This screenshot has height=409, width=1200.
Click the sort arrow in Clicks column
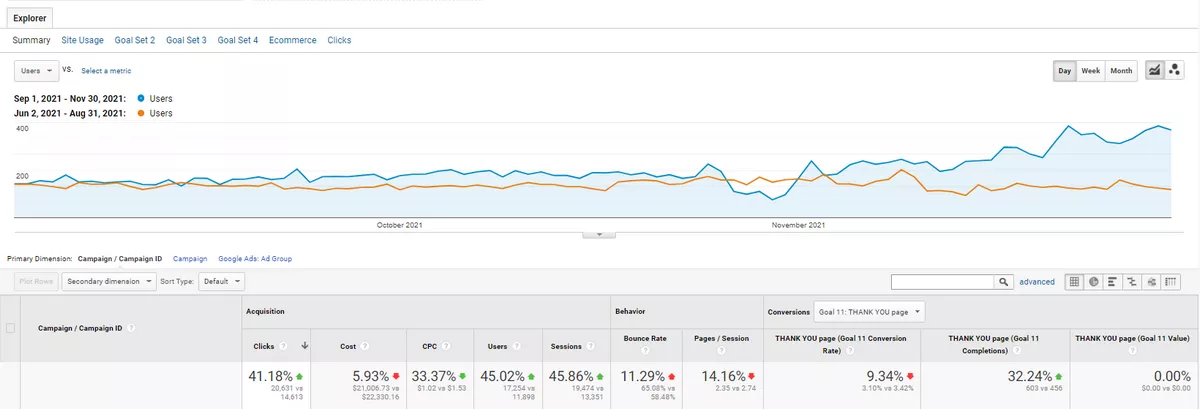point(303,346)
